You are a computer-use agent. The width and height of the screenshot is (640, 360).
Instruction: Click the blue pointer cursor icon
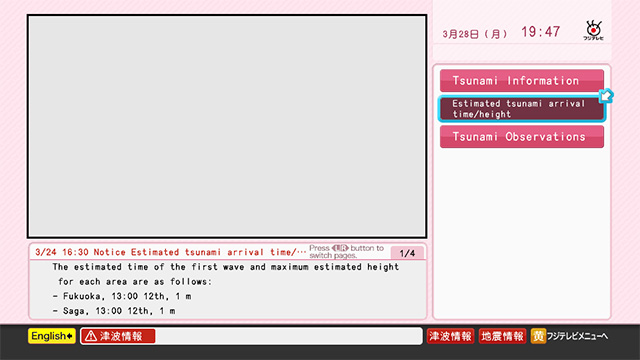point(606,96)
